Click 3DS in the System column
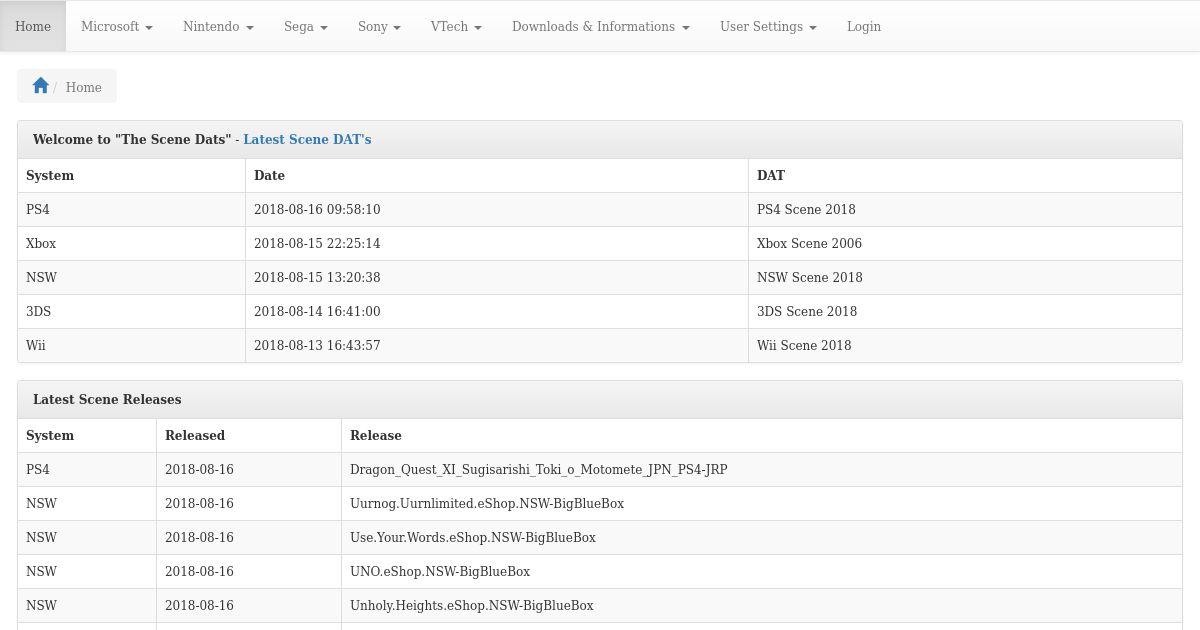The image size is (1200, 630). click(38, 311)
